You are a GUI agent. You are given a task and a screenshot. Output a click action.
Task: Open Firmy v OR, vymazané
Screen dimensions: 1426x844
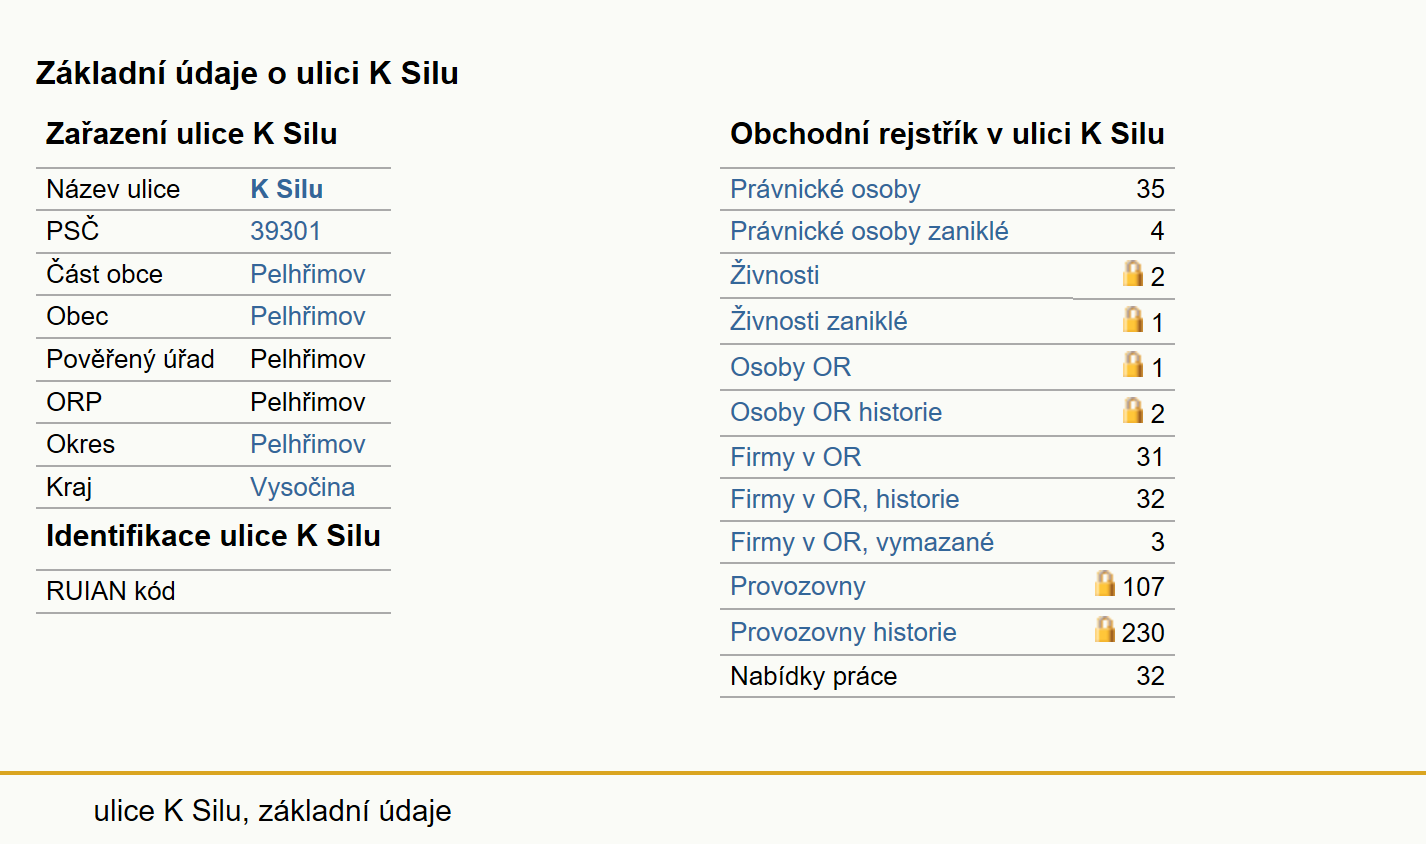pyautogui.click(x=862, y=542)
